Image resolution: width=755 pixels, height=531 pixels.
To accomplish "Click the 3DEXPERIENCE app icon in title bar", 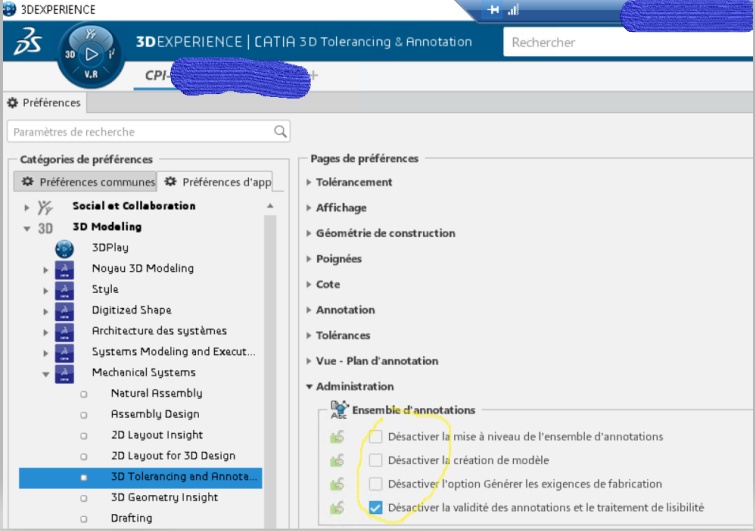I will point(9,9).
